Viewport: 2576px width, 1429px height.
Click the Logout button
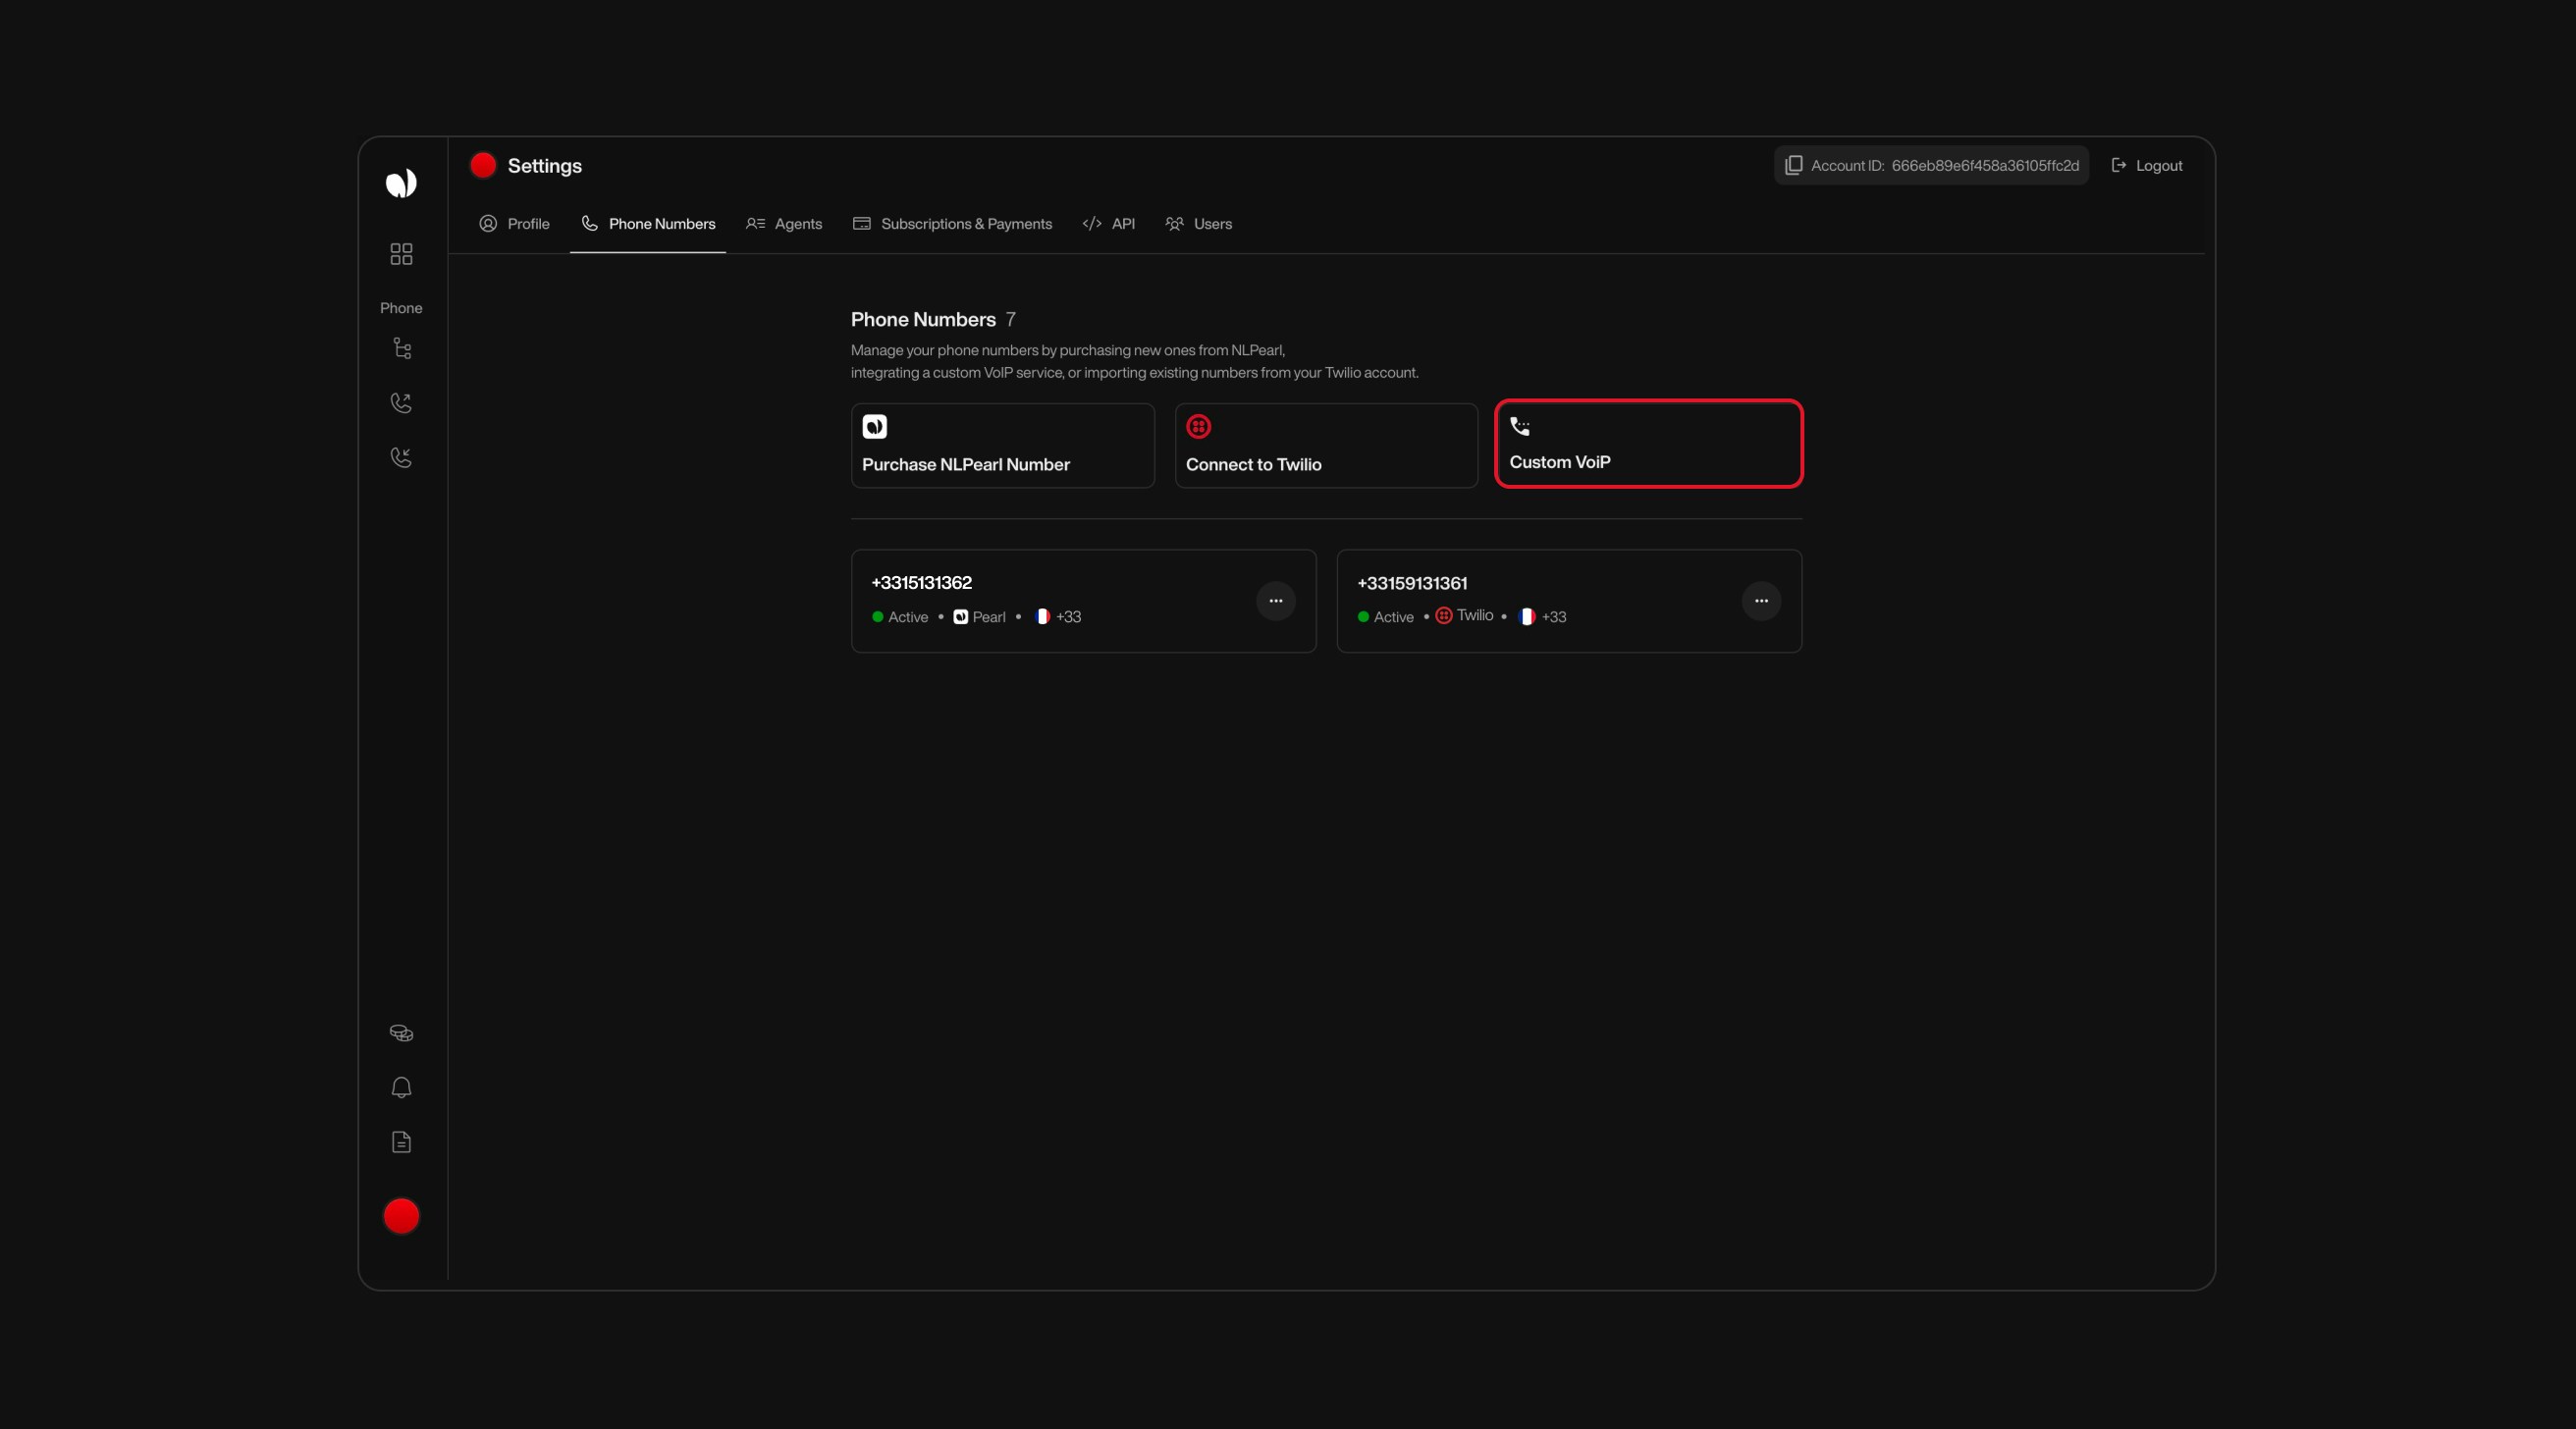click(x=2146, y=165)
